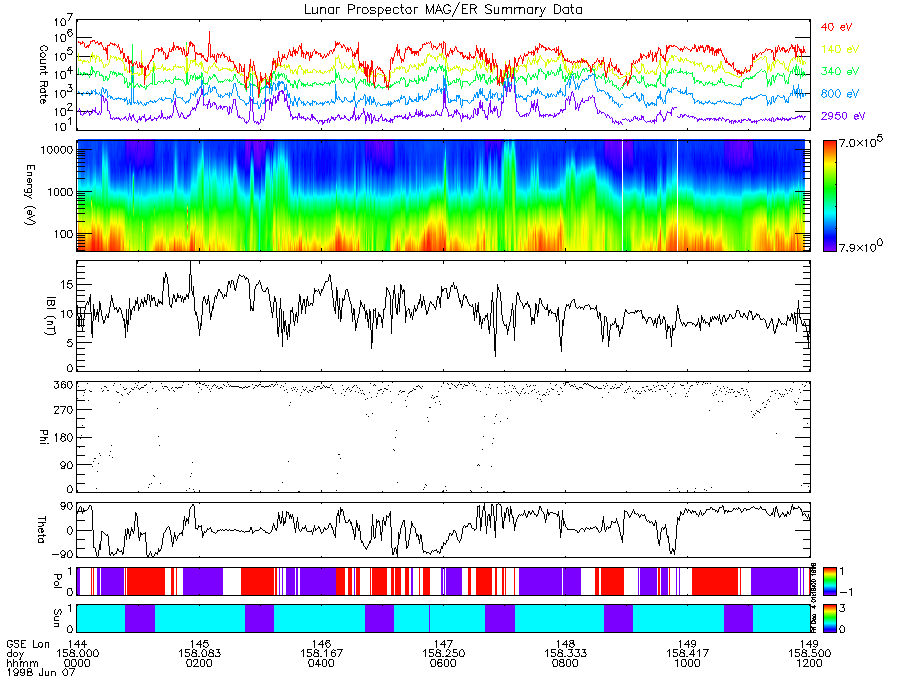Click the '7.0×10^5' color bar maximum value
This screenshot has width=900, height=700.
(x=861, y=142)
